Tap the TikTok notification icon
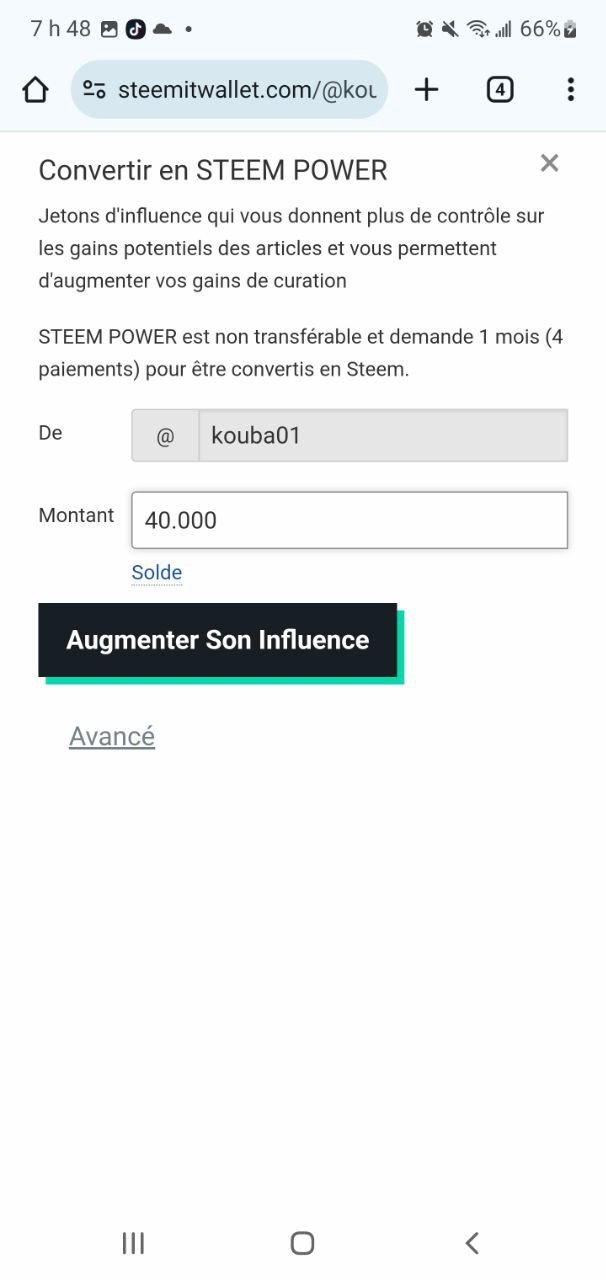 (x=135, y=29)
